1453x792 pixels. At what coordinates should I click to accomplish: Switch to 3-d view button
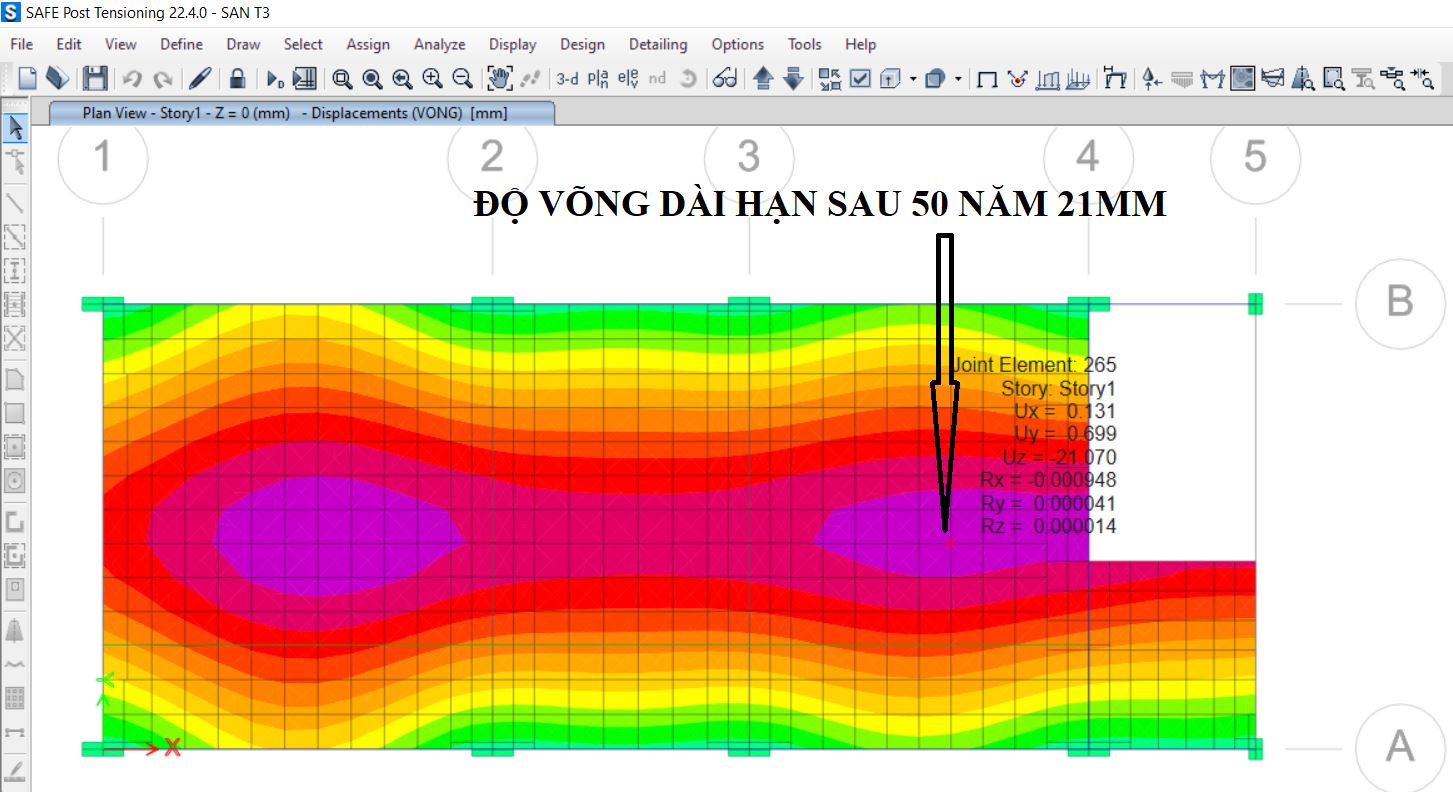(x=567, y=78)
